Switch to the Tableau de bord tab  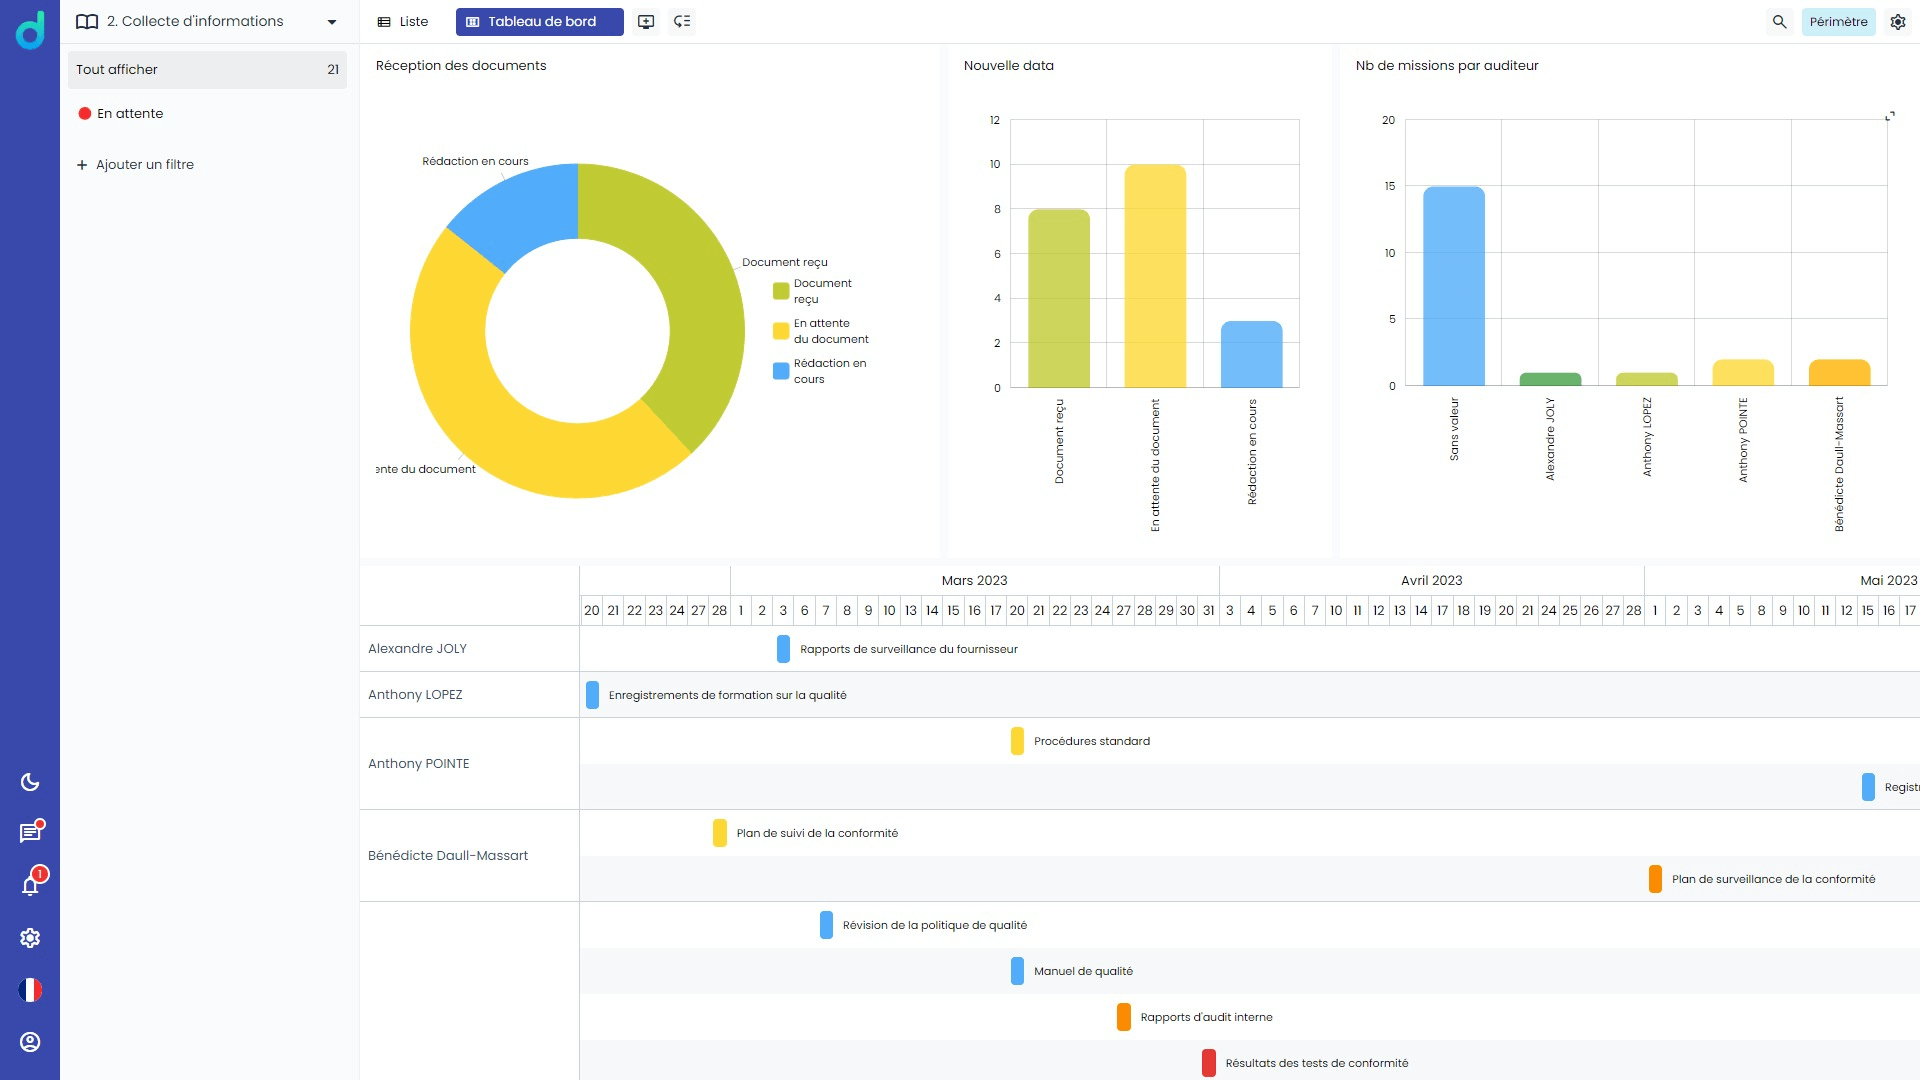coord(540,21)
